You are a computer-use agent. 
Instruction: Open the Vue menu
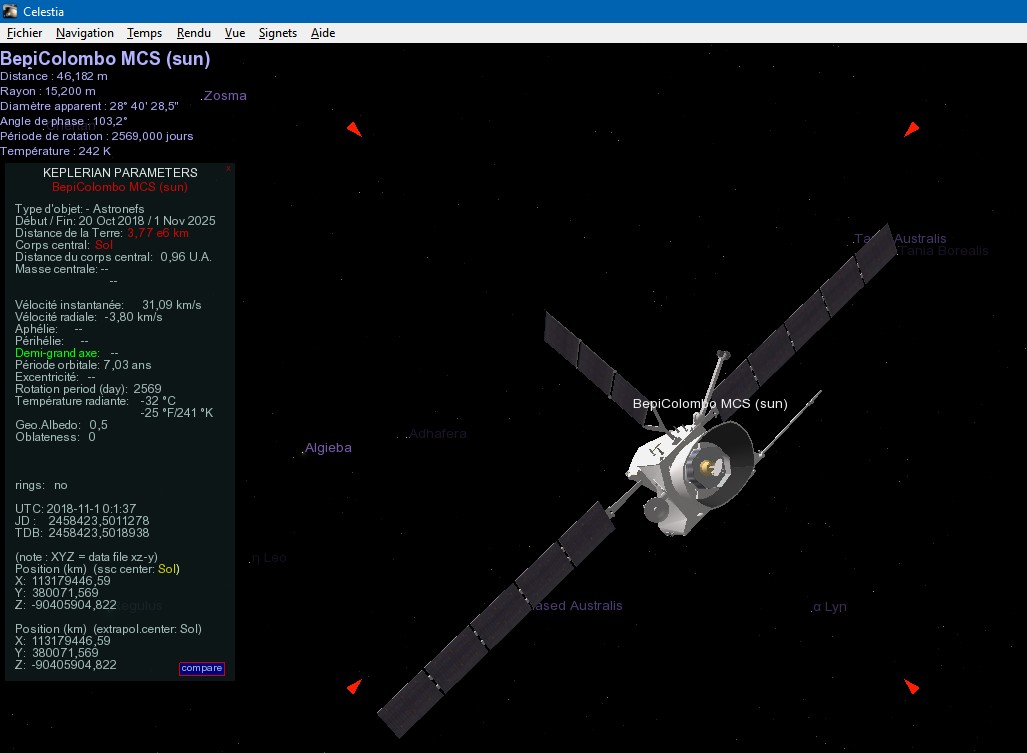[x=234, y=33]
